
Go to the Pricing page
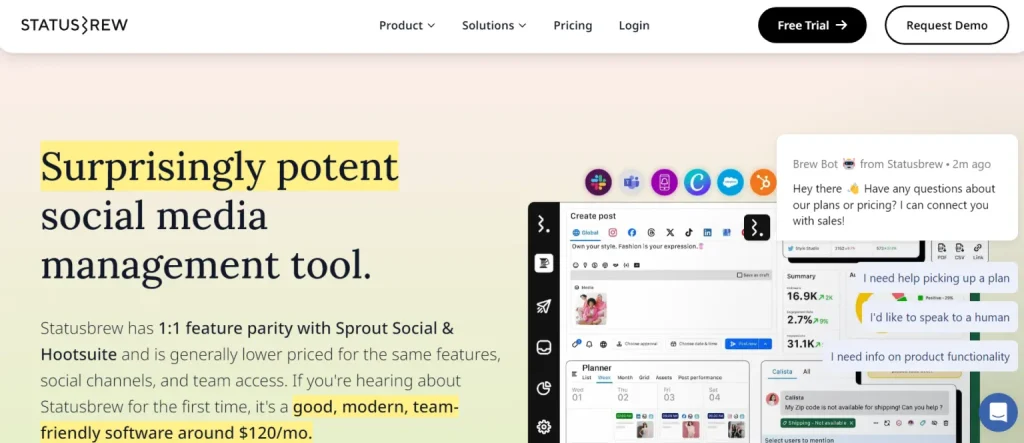pos(573,25)
